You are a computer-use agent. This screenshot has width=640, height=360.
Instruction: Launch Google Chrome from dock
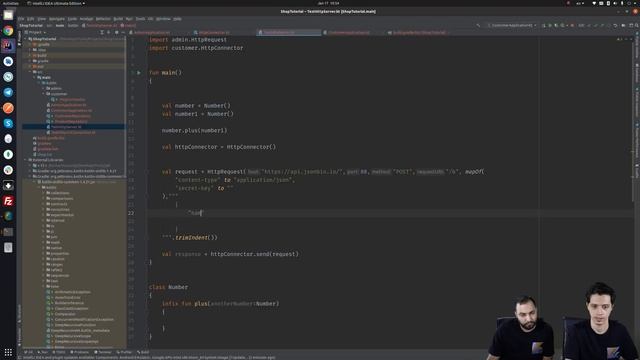click(8, 31)
